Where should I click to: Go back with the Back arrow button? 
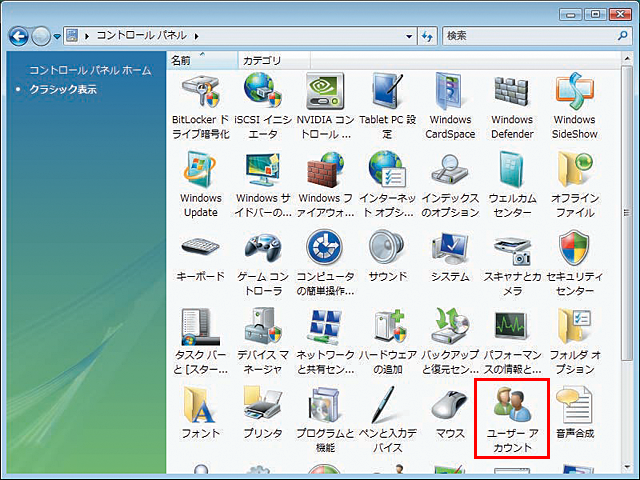click(18, 36)
